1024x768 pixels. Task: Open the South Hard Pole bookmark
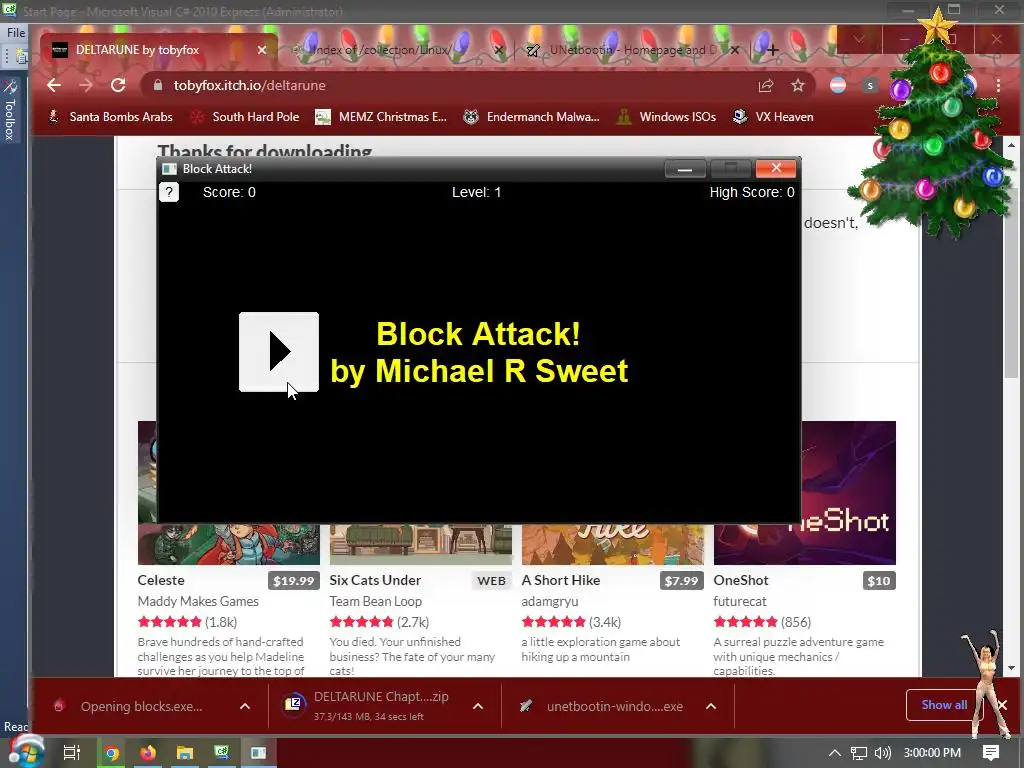[245, 117]
